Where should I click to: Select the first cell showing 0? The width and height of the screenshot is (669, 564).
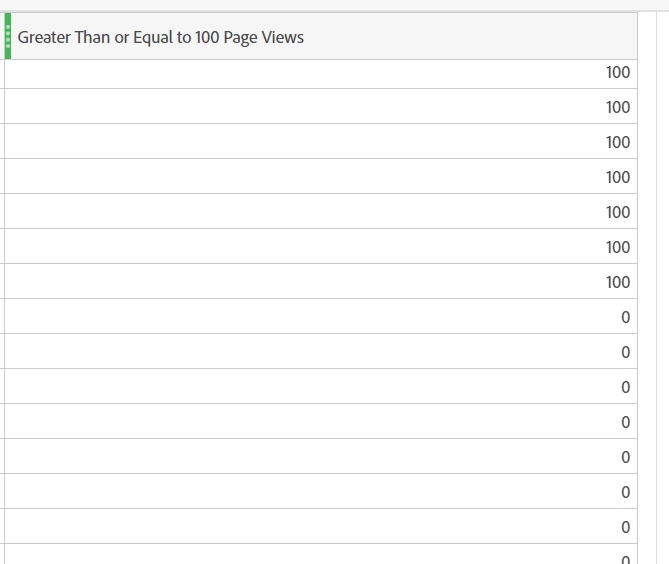point(321,317)
